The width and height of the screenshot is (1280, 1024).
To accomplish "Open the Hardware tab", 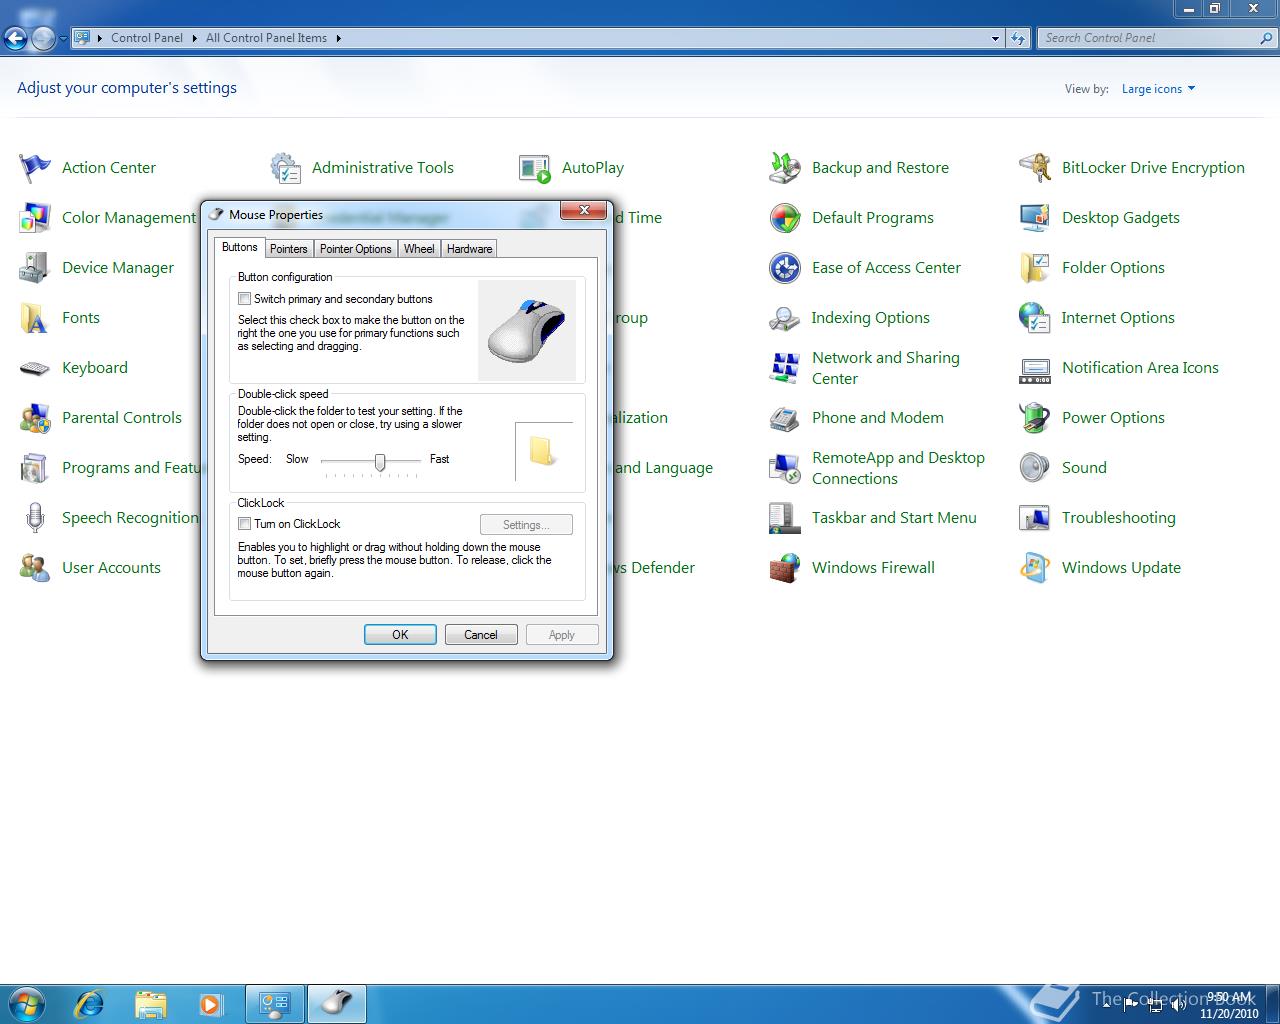I will pyautogui.click(x=469, y=249).
